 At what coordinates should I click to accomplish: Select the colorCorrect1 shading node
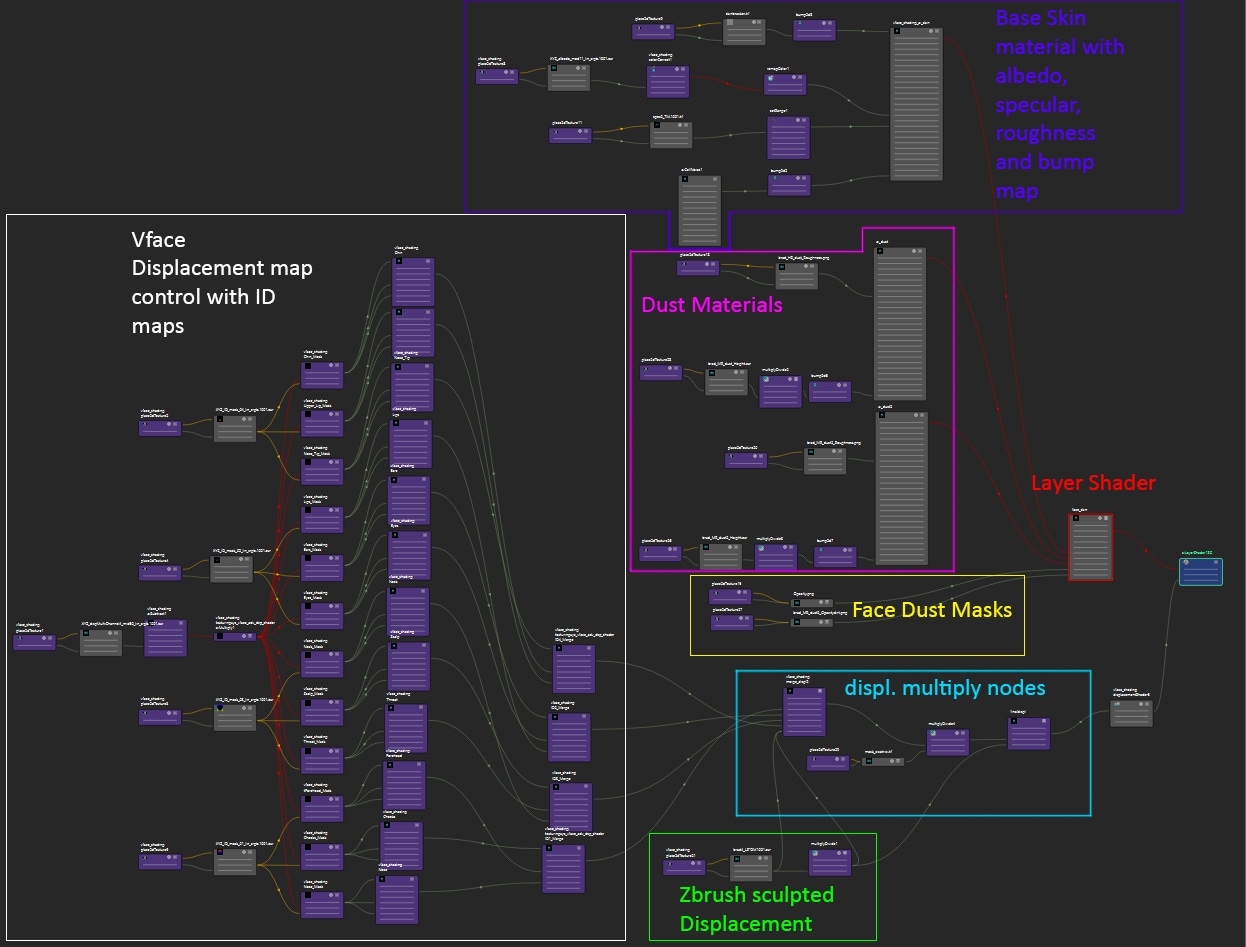pyautogui.click(x=668, y=81)
